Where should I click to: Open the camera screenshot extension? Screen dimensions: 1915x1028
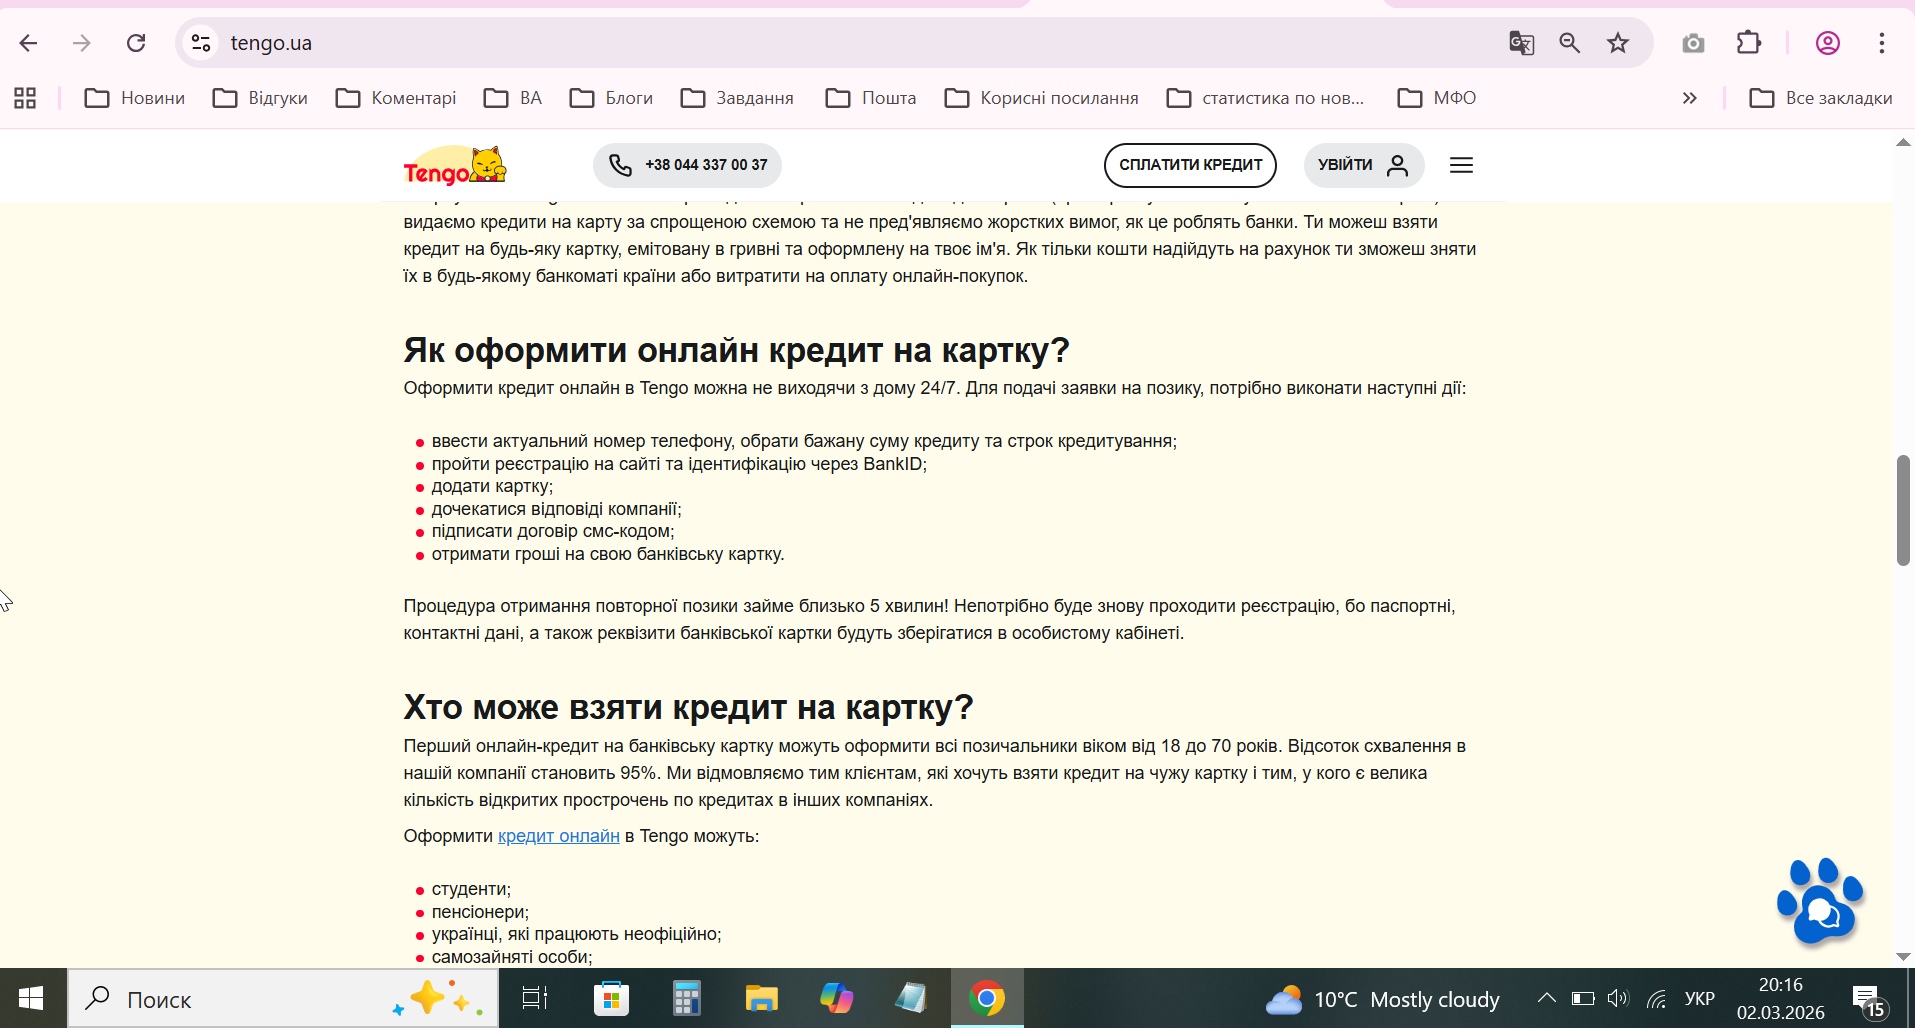click(x=1693, y=43)
